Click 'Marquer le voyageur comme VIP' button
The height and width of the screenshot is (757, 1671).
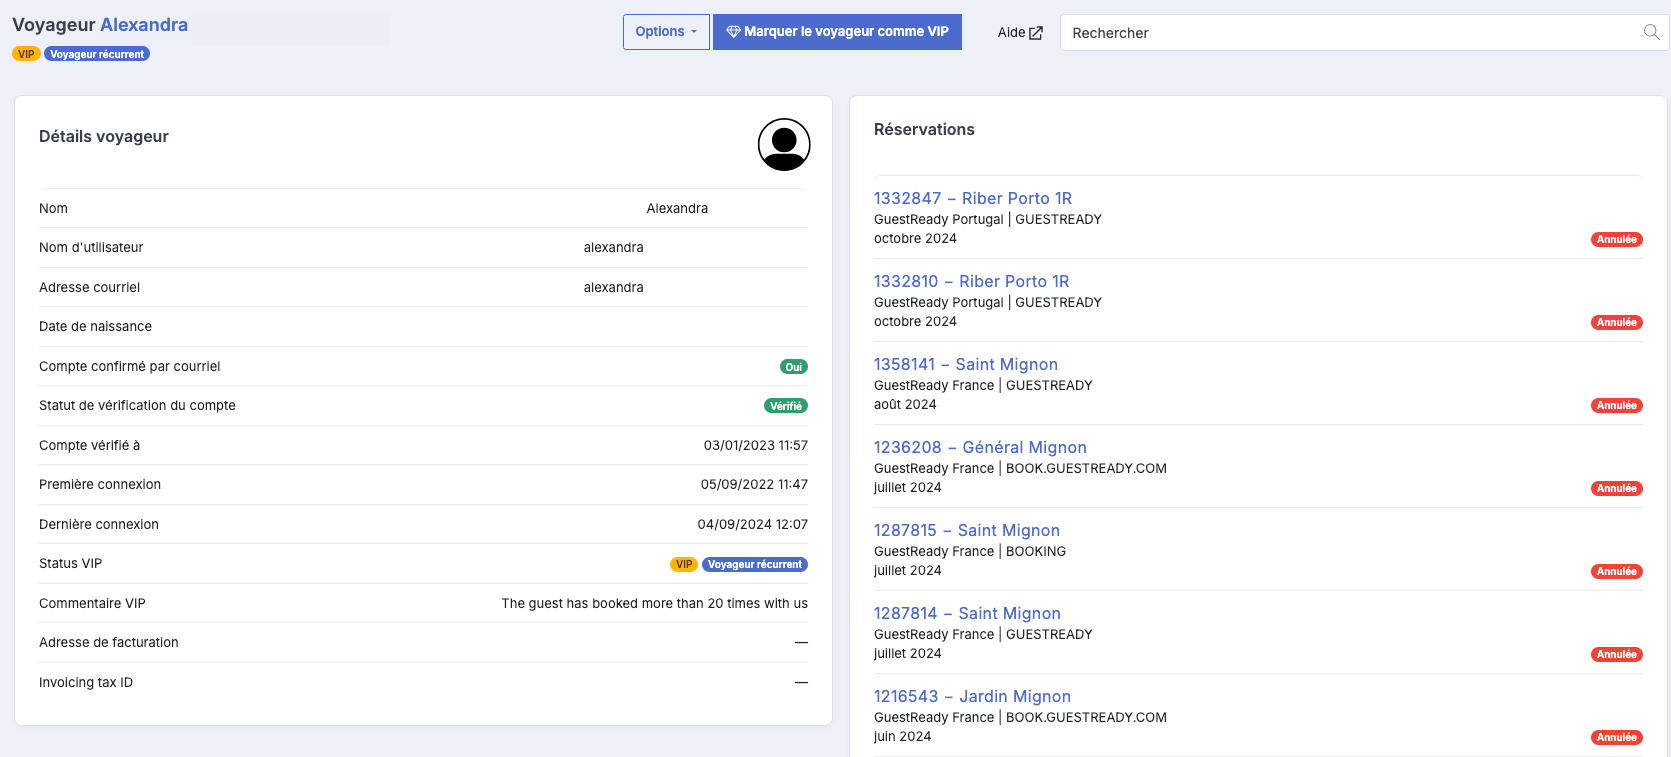click(x=837, y=32)
